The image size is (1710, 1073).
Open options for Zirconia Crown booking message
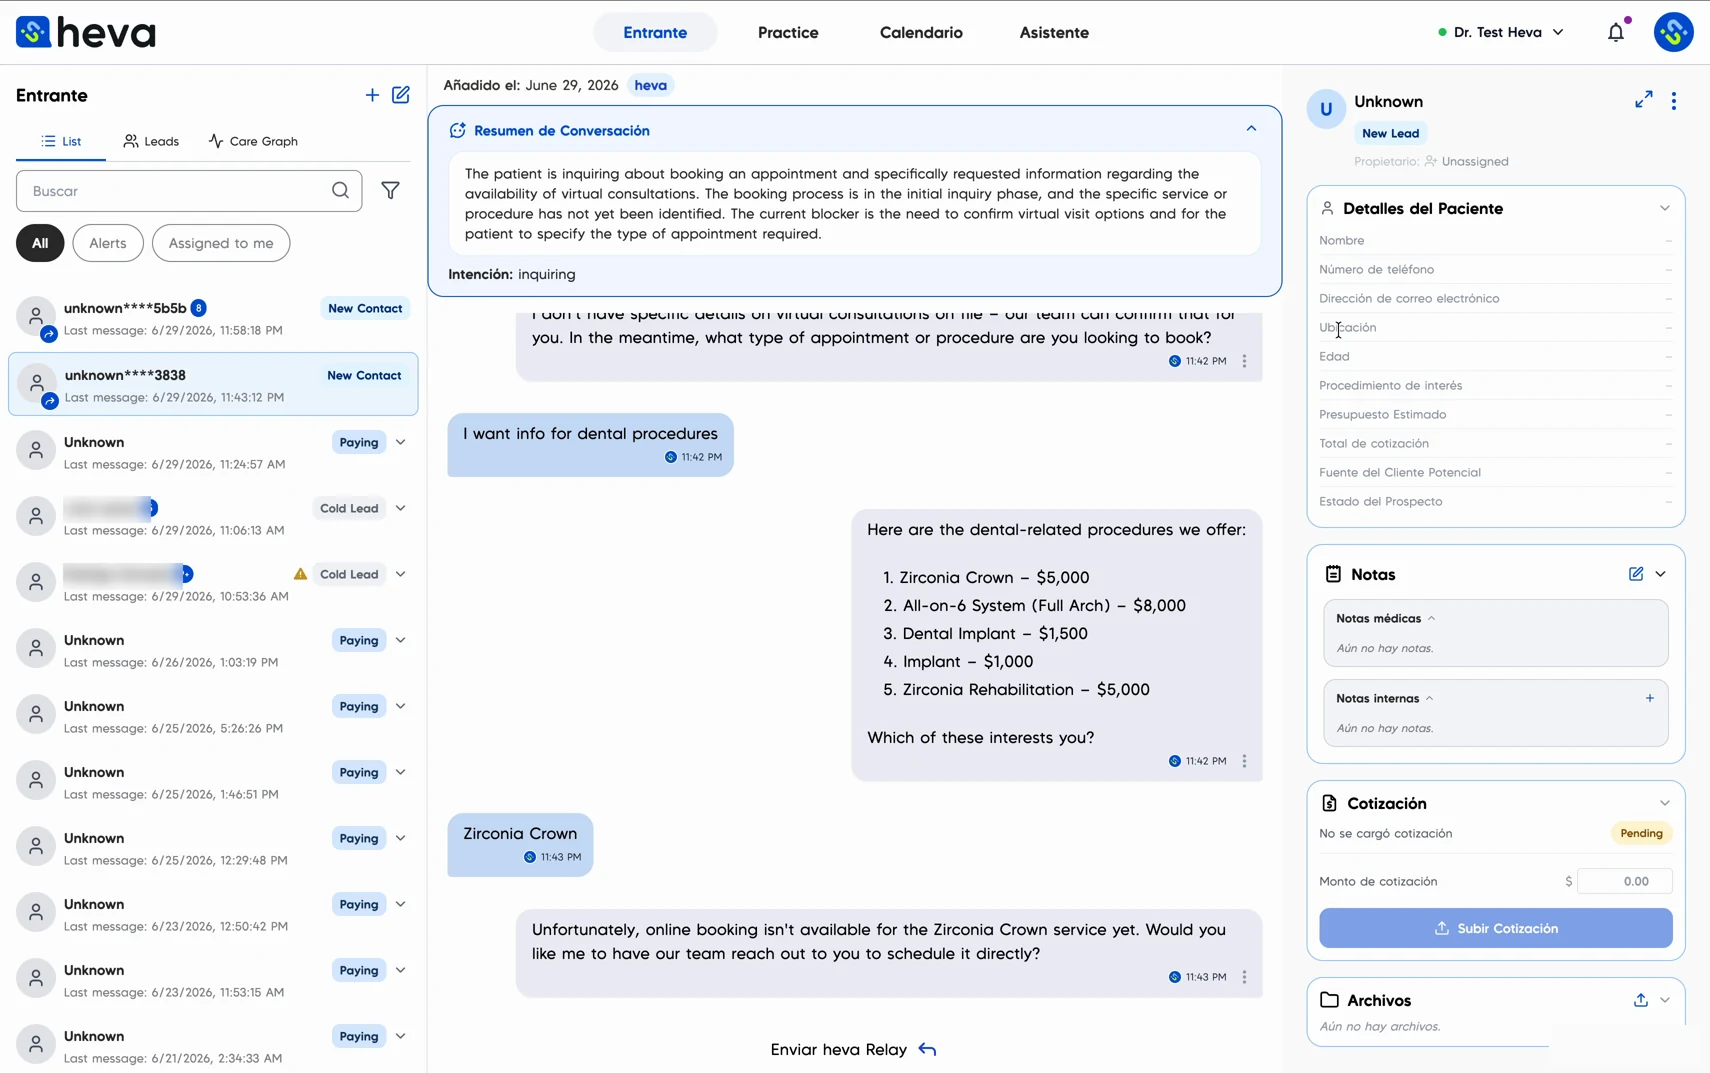(1244, 977)
